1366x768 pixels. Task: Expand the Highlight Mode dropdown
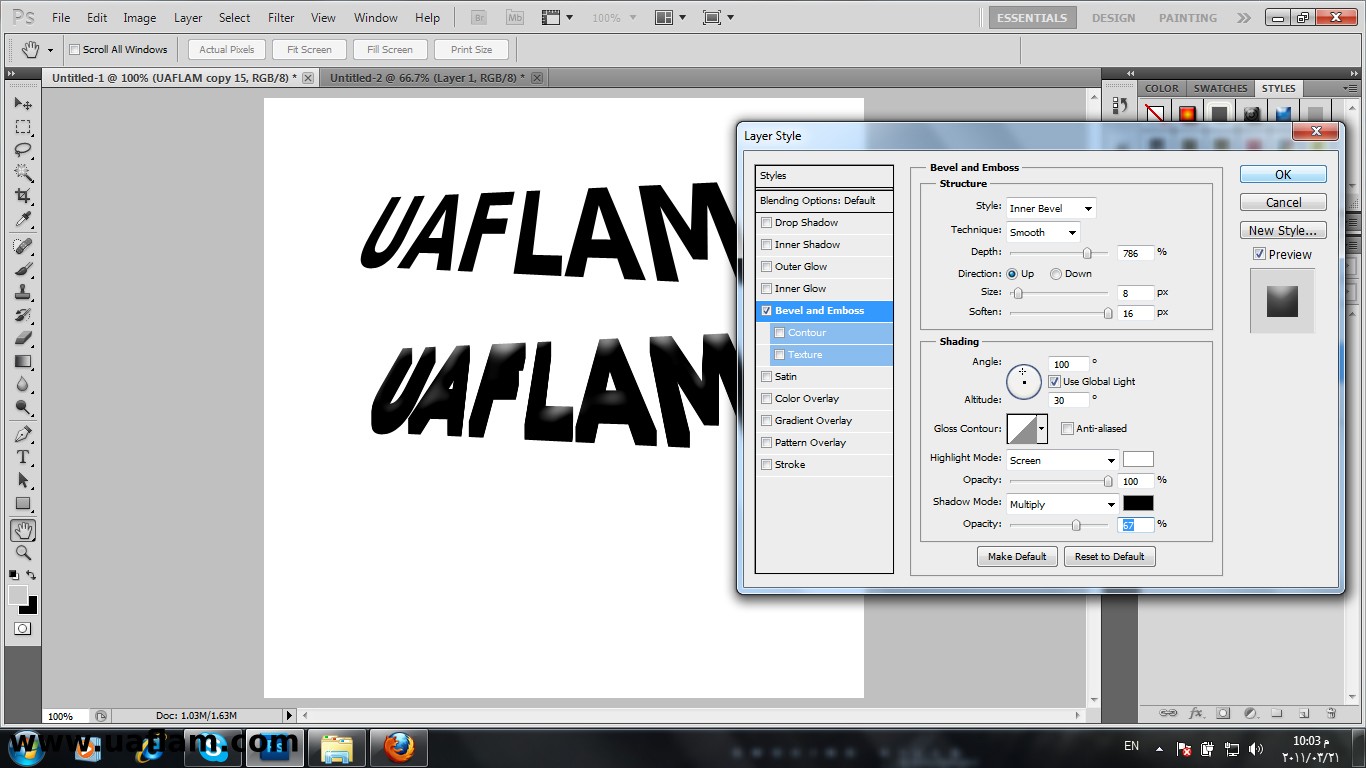coord(1062,460)
